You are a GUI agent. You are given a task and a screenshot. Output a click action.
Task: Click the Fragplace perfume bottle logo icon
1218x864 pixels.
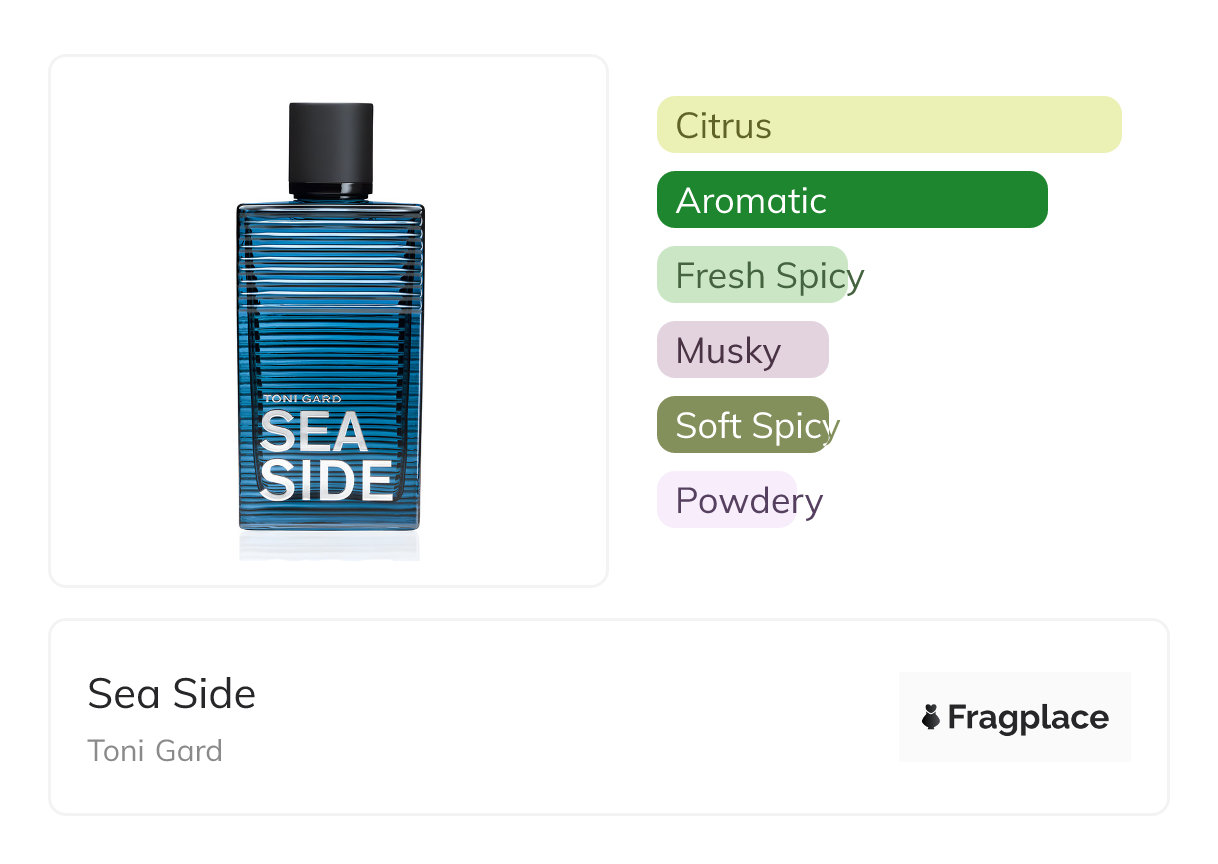[931, 717]
